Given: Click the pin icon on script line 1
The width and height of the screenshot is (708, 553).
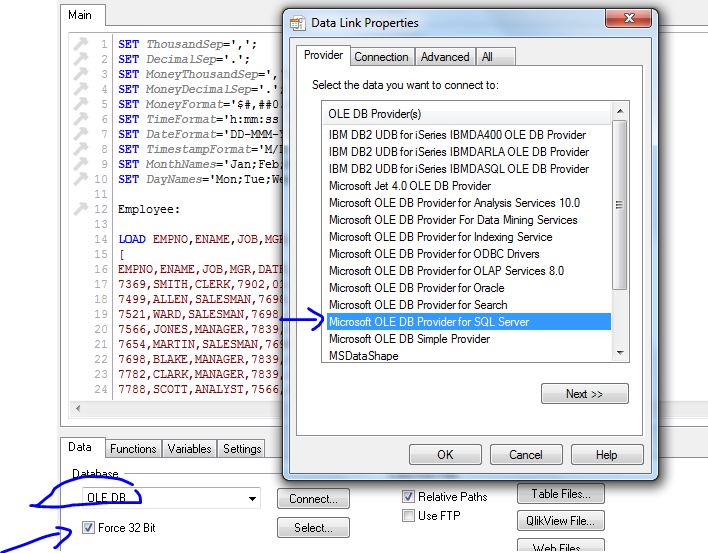Looking at the screenshot, I should point(82,45).
